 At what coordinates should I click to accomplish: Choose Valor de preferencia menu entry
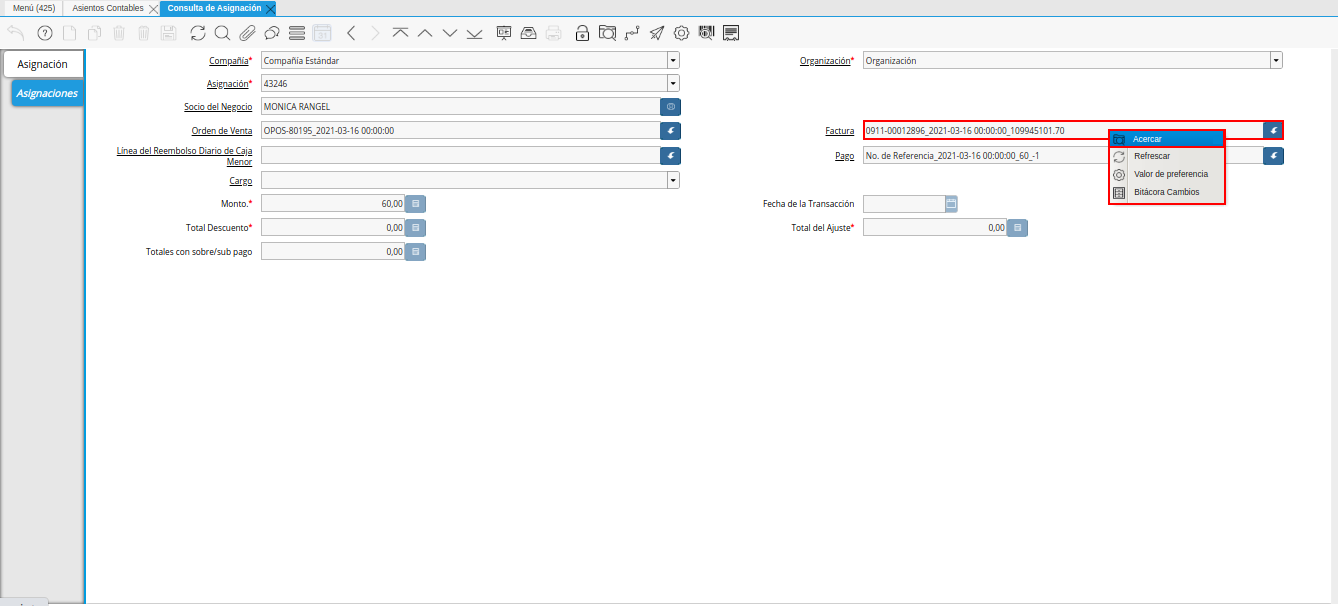(1167, 174)
